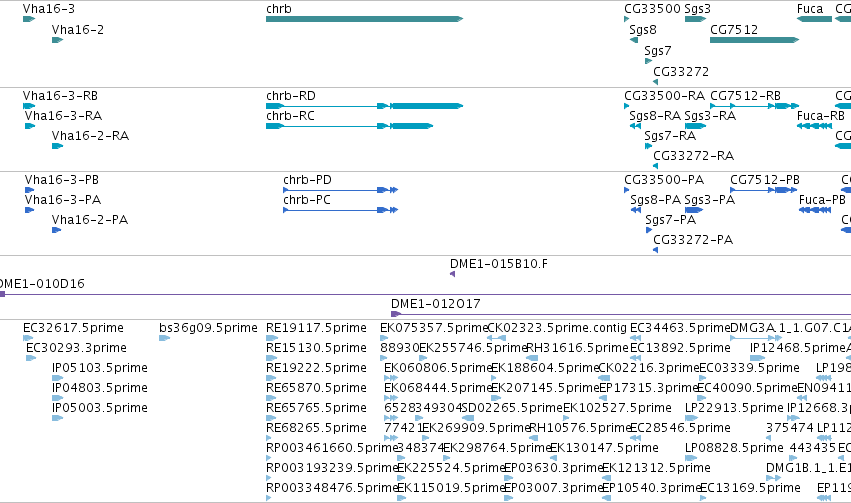The image size is (851, 503).
Task: Select the Fuca gene arrow
Action: coord(814,19)
